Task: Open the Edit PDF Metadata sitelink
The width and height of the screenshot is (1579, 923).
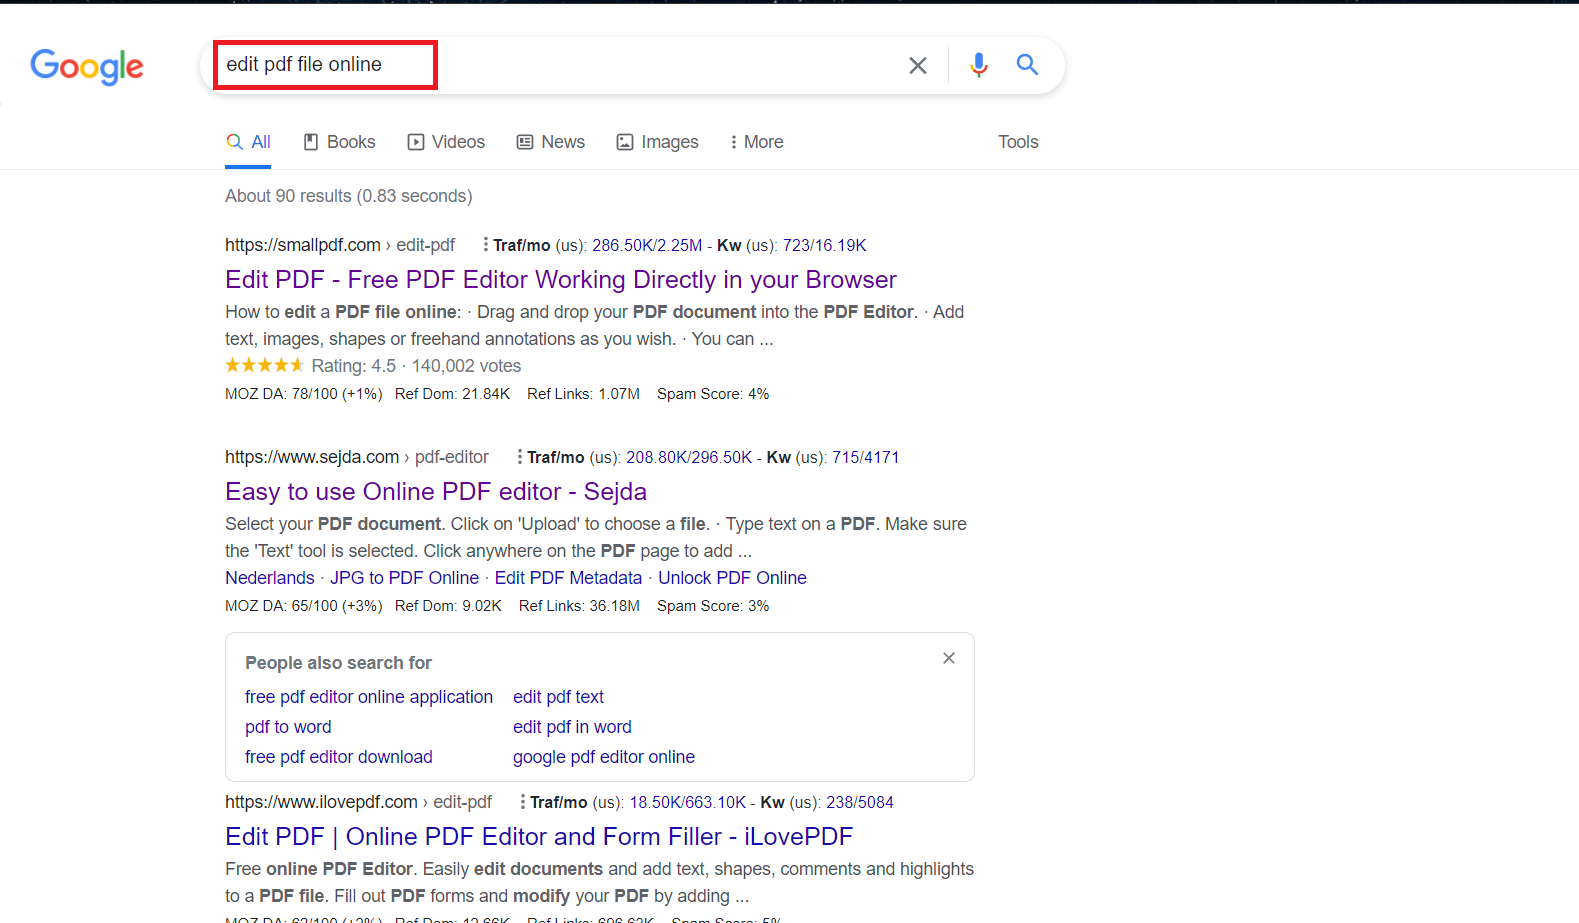Action: click(568, 578)
